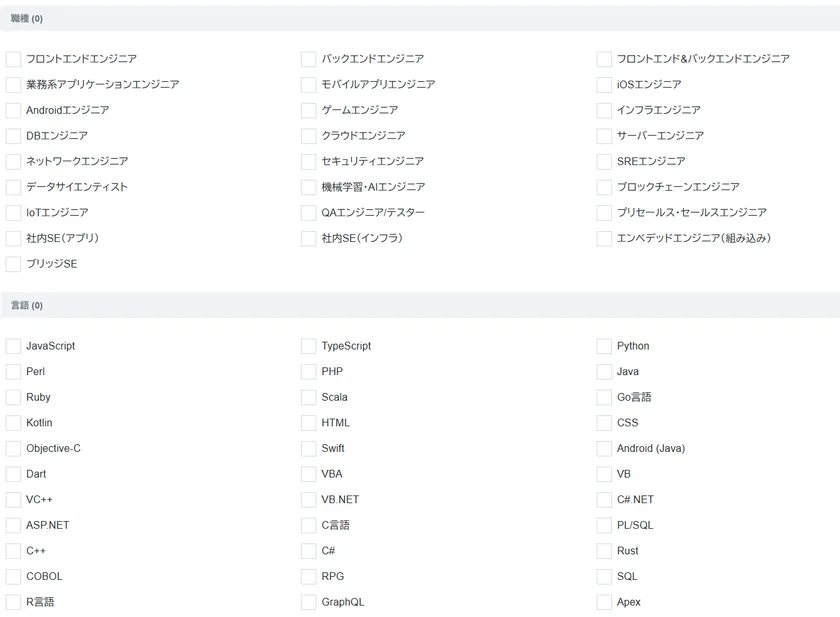The height and width of the screenshot is (617, 840).
Task: Check the セキュリティエンジニア box
Action: [308, 161]
